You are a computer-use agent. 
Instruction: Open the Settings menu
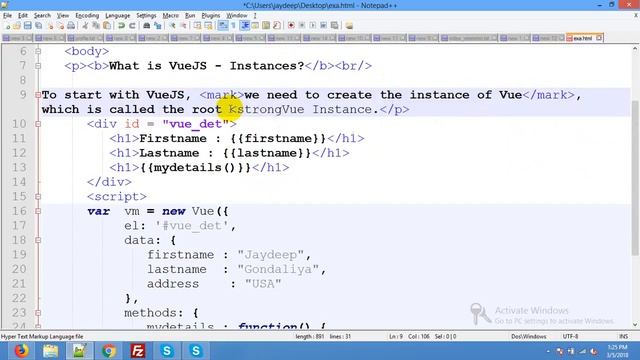coord(146,16)
